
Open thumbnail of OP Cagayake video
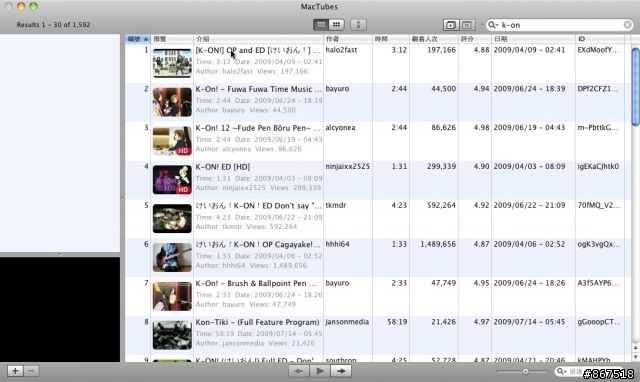pos(172,257)
